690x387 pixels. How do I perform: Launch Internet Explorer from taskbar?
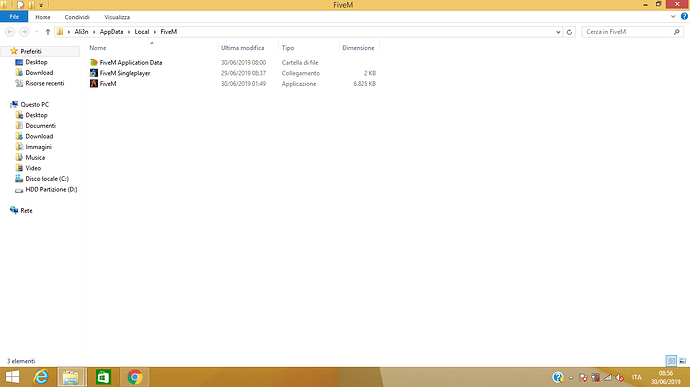point(41,377)
